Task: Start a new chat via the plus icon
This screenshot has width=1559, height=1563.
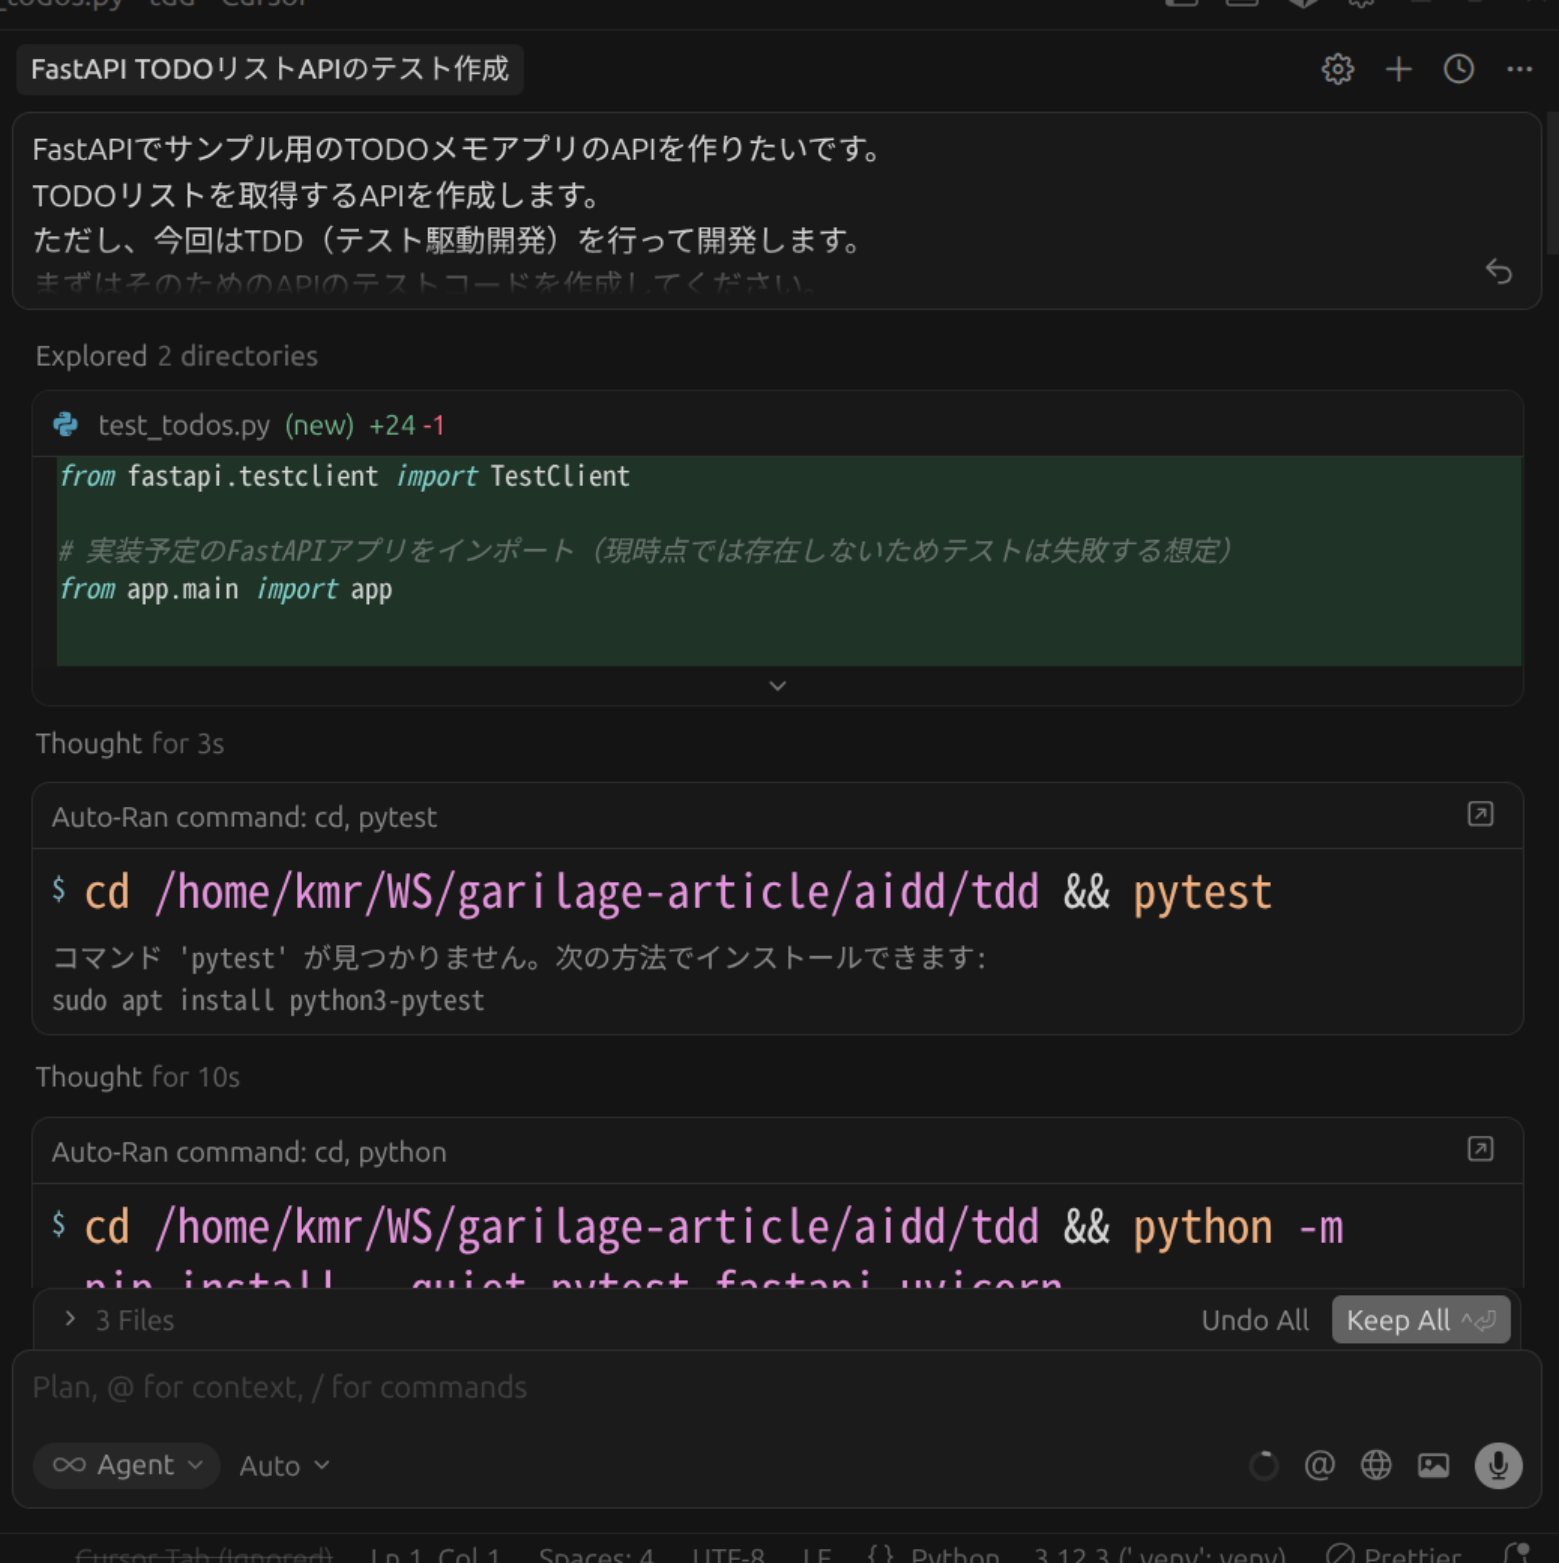Action: point(1398,69)
